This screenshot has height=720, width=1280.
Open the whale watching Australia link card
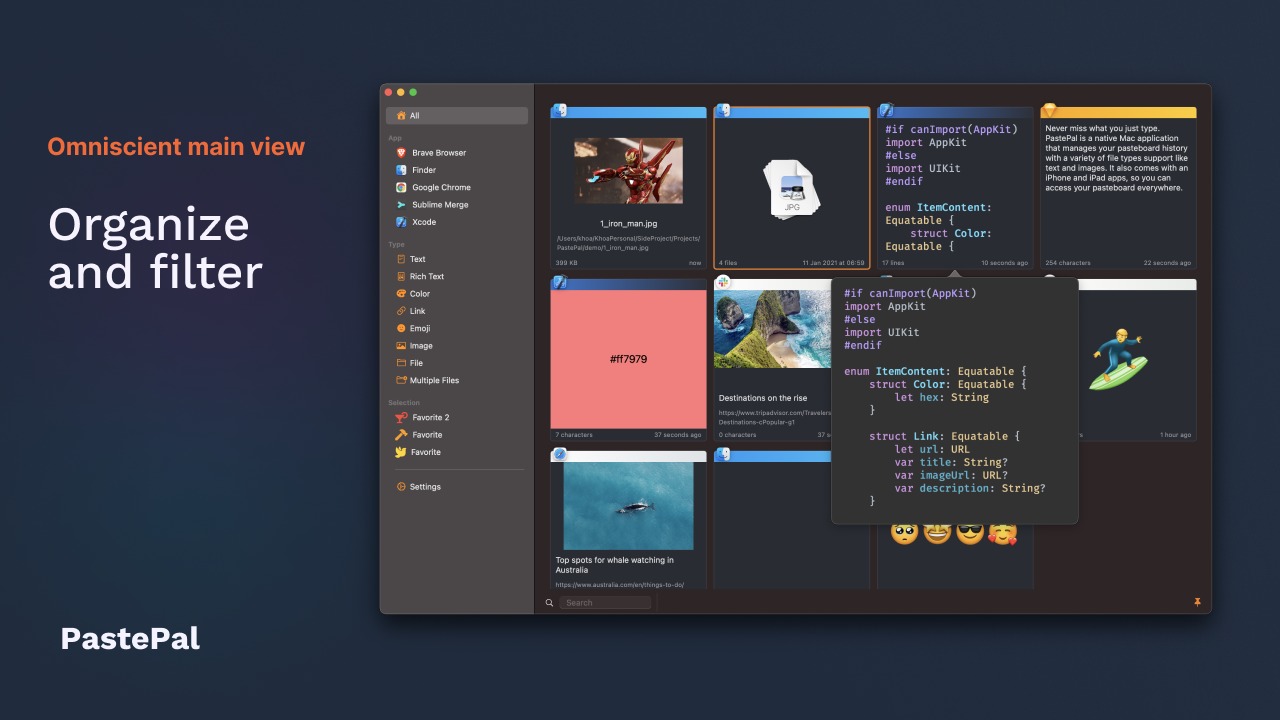click(628, 520)
